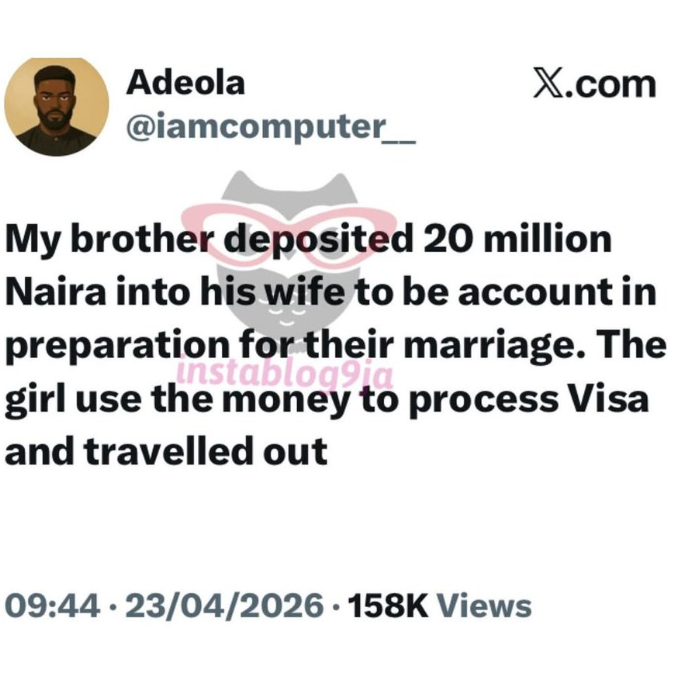Click Adeola's profile avatar picture
Screen dimensions: 687x676
[56, 106]
